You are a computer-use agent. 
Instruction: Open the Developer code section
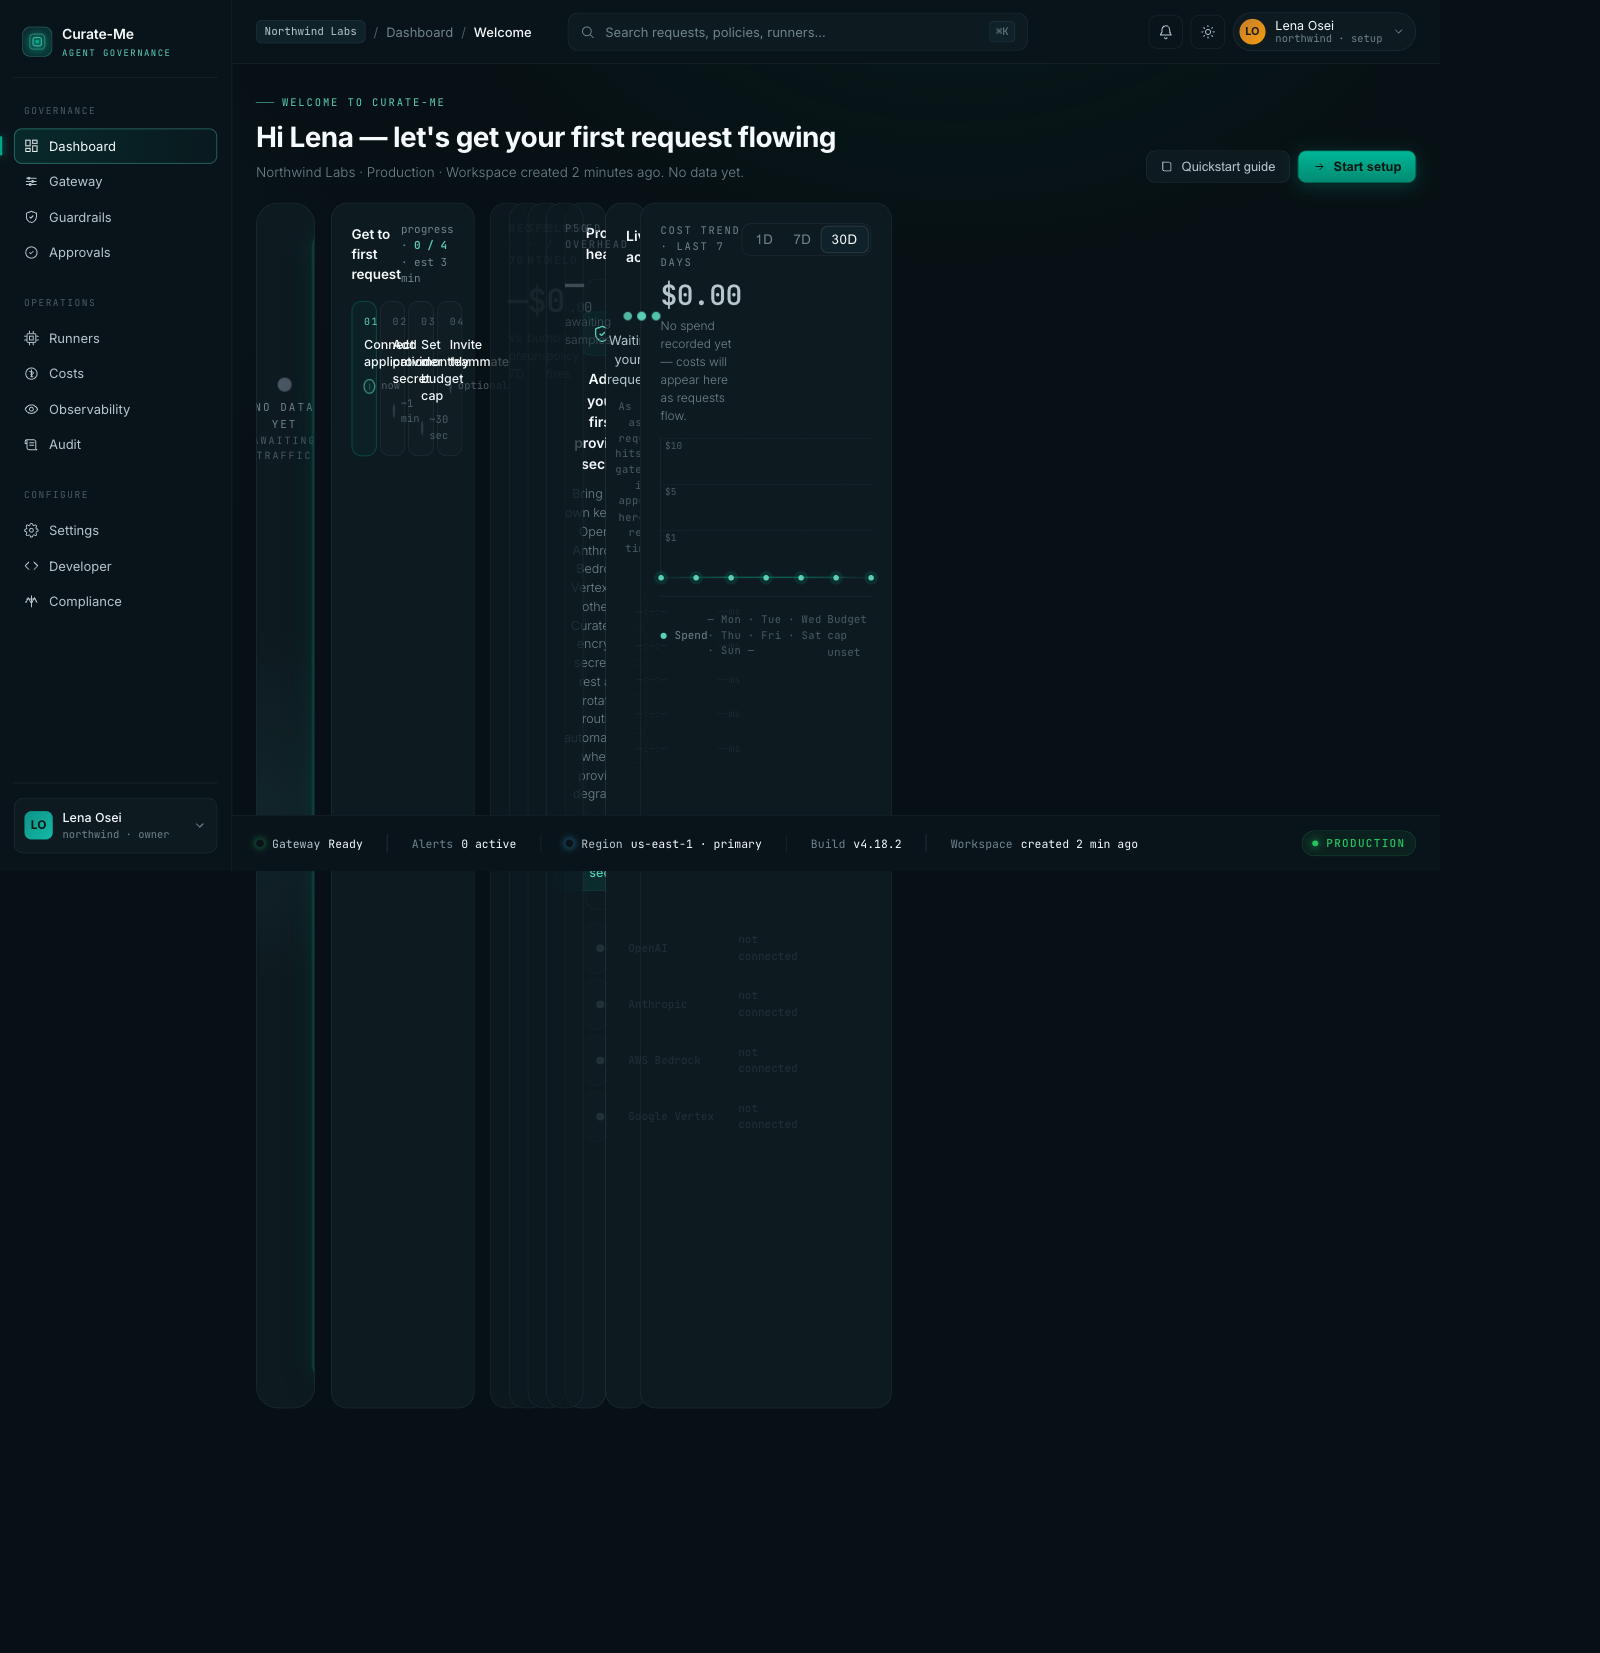(80, 567)
